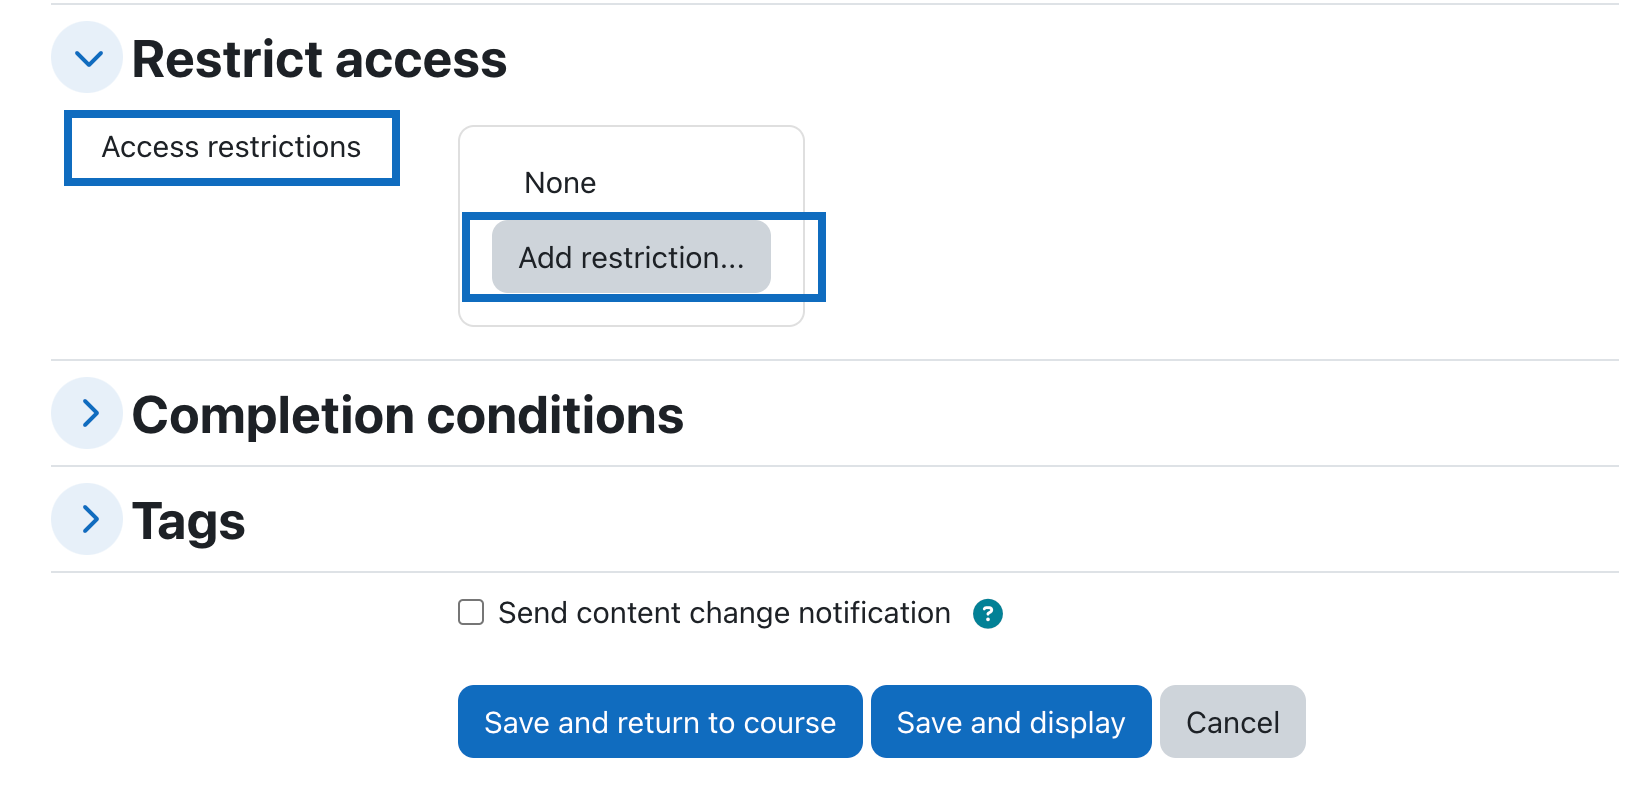This screenshot has height=788, width=1644.
Task: Open help for content change notification
Action: 987,613
